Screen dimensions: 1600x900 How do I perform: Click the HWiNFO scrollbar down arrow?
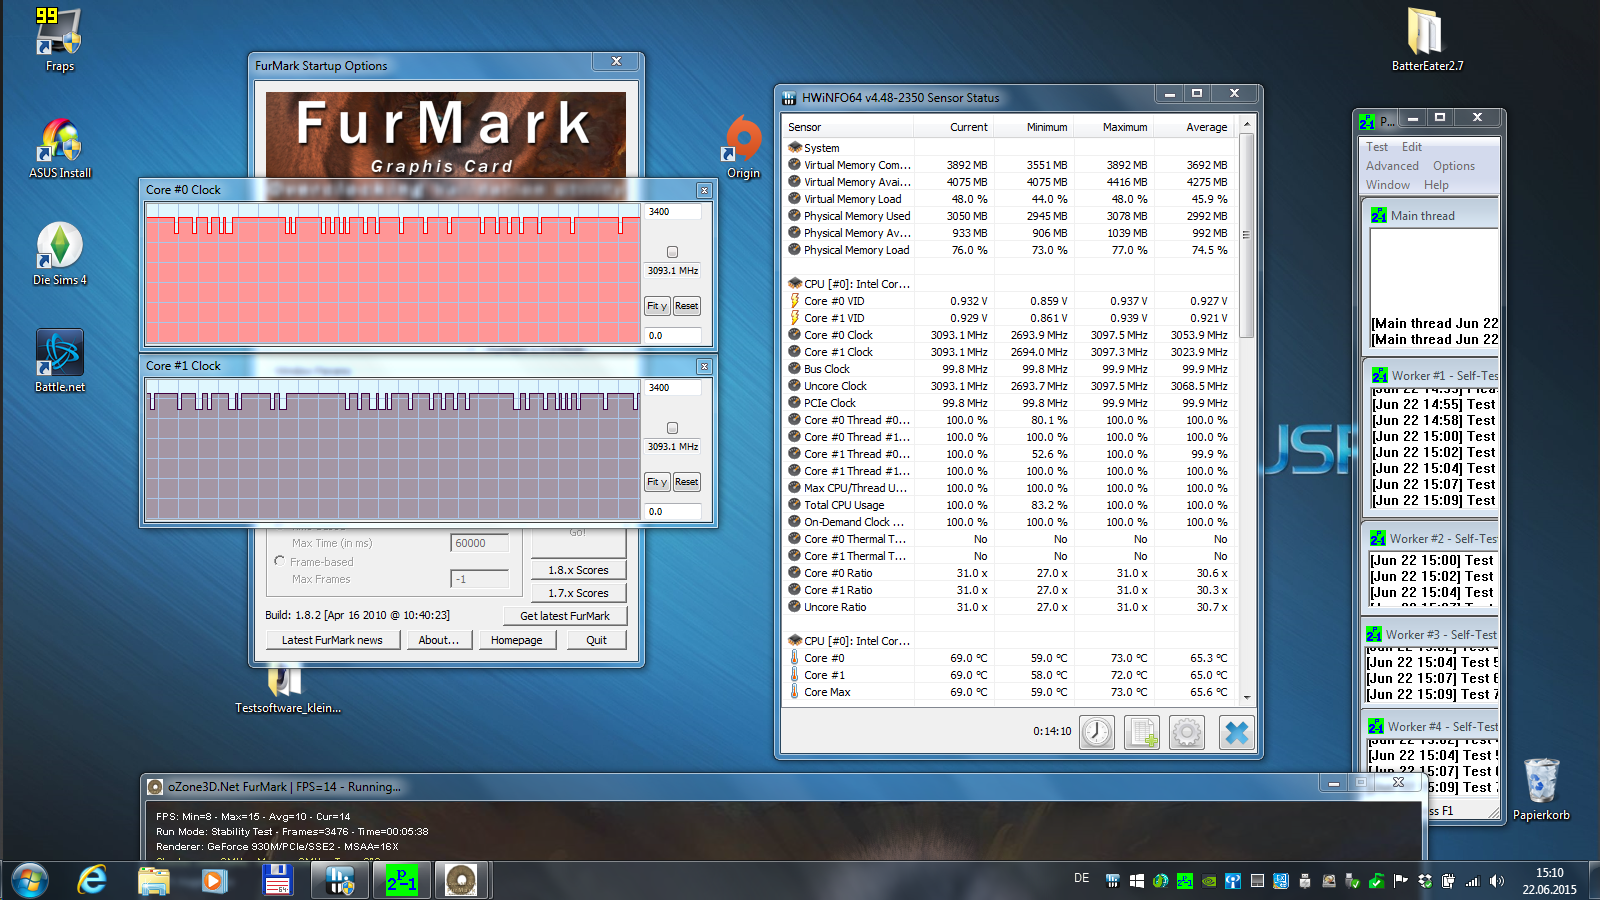coord(1246,697)
